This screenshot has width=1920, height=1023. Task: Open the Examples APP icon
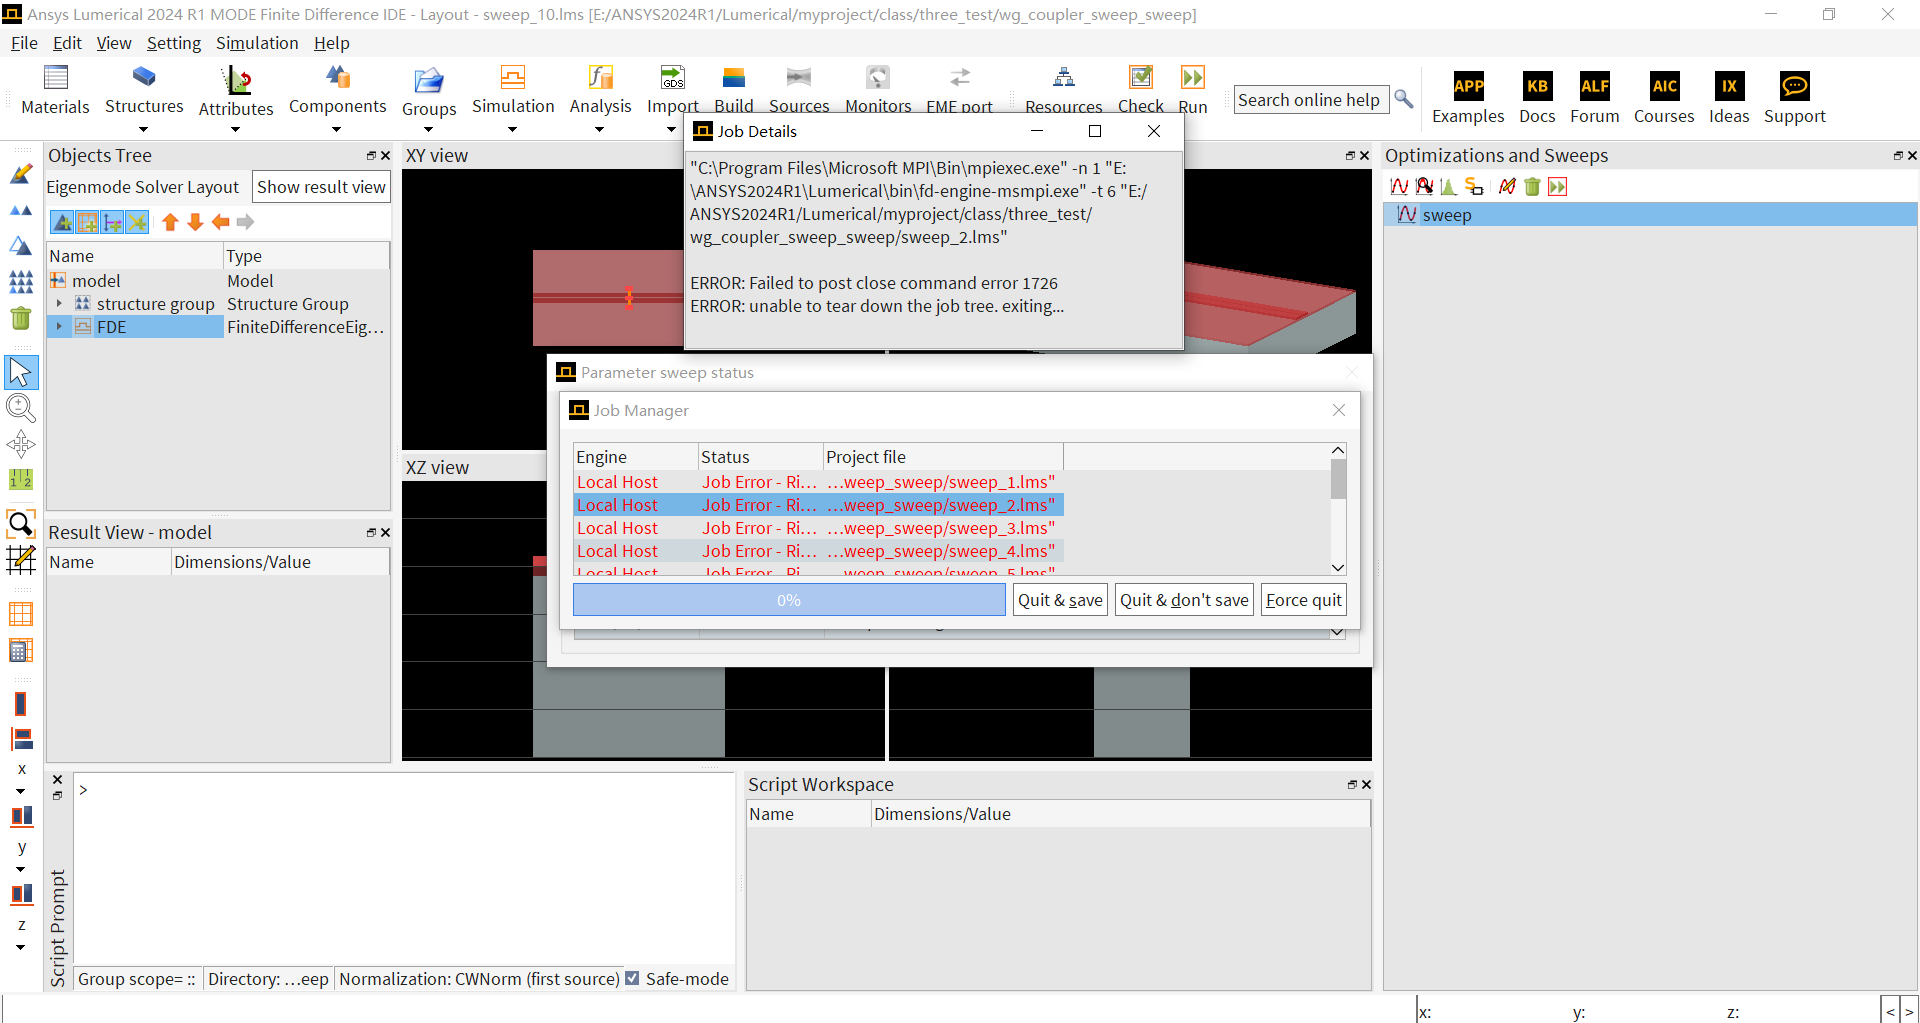1468,86
